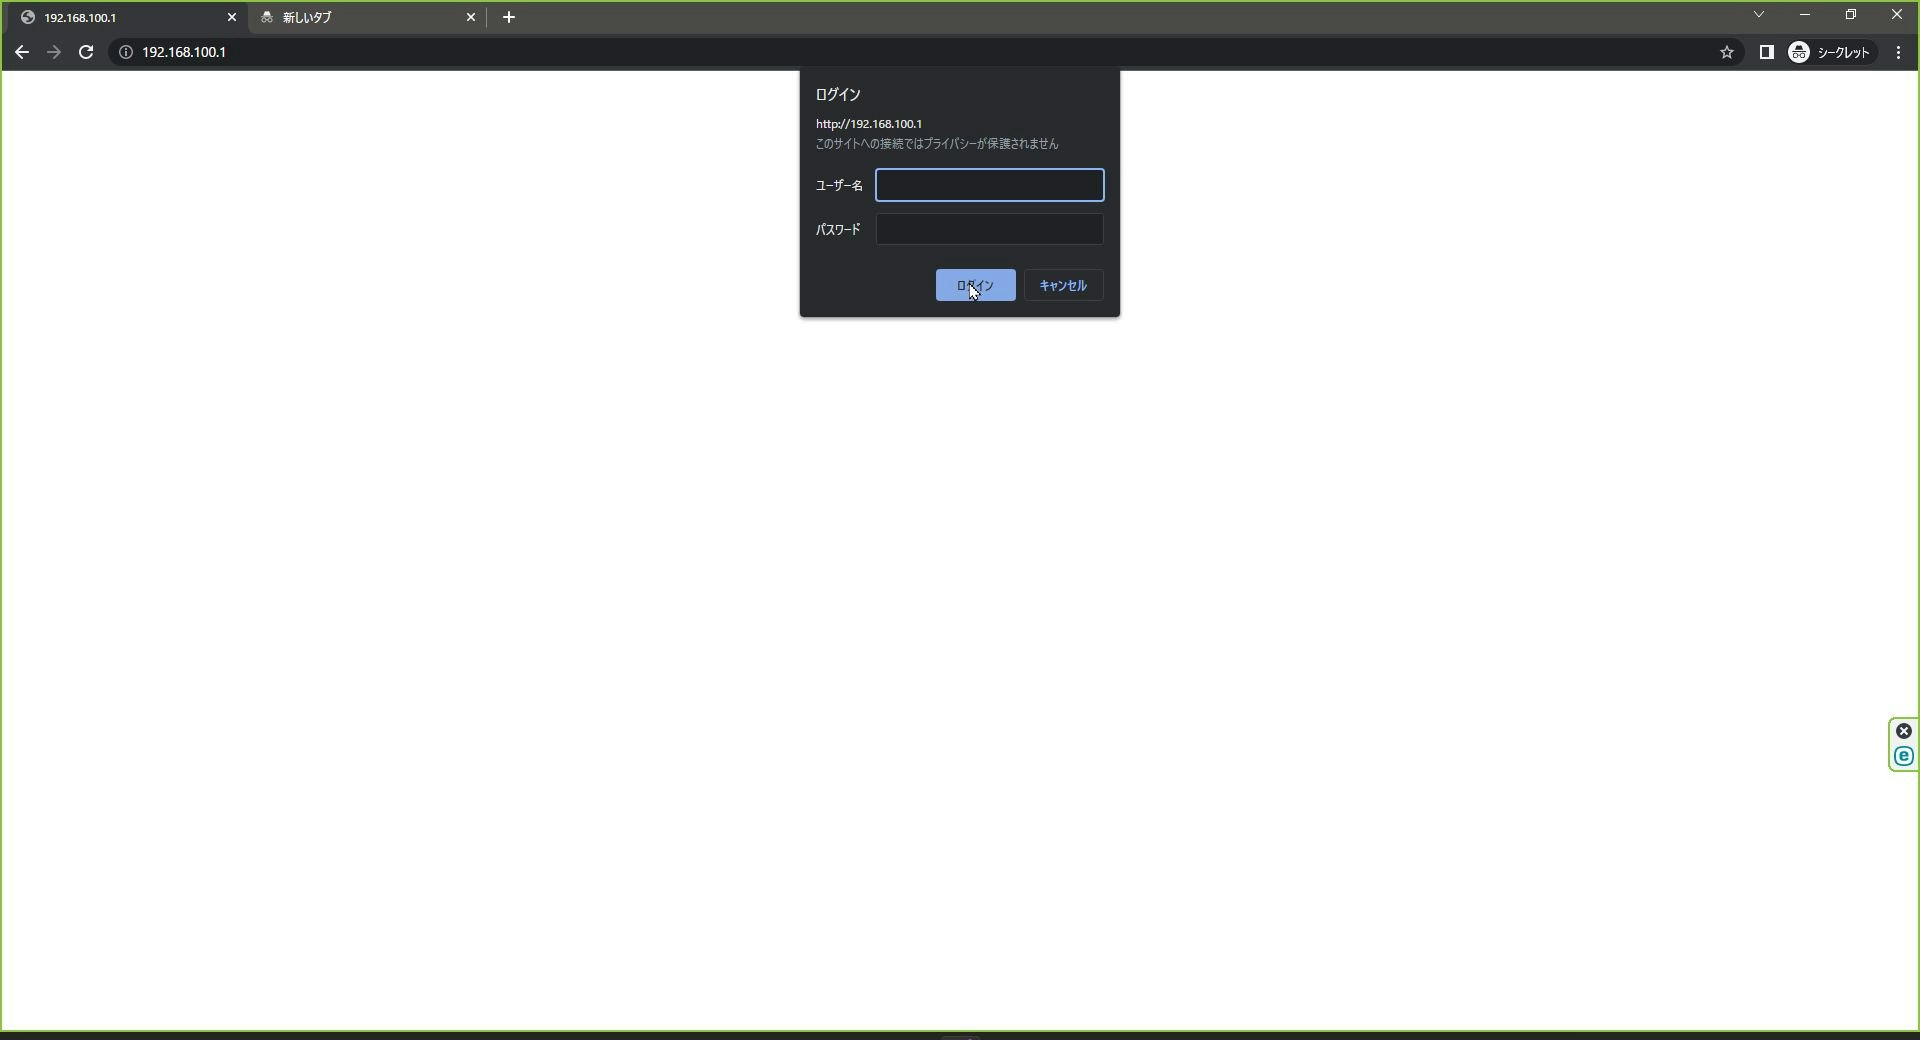Open the Chrome three-dot menu
Image resolution: width=1920 pixels, height=1040 pixels.
pyautogui.click(x=1898, y=52)
